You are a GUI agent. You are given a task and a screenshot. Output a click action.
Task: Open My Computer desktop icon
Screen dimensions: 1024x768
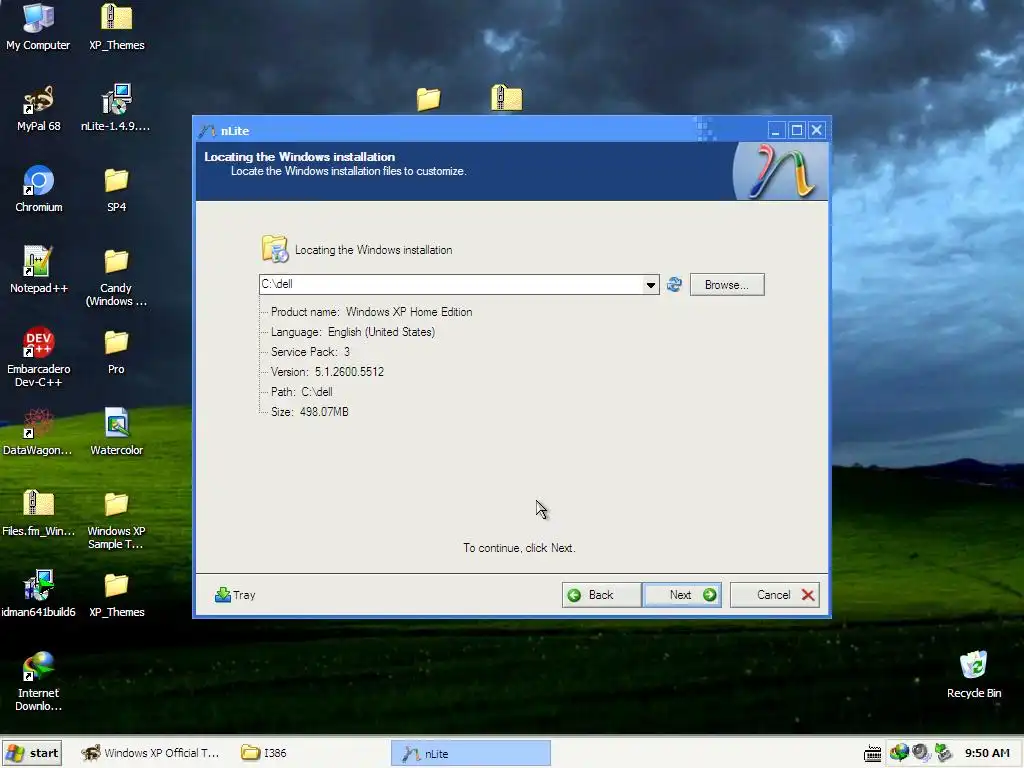tap(38, 27)
